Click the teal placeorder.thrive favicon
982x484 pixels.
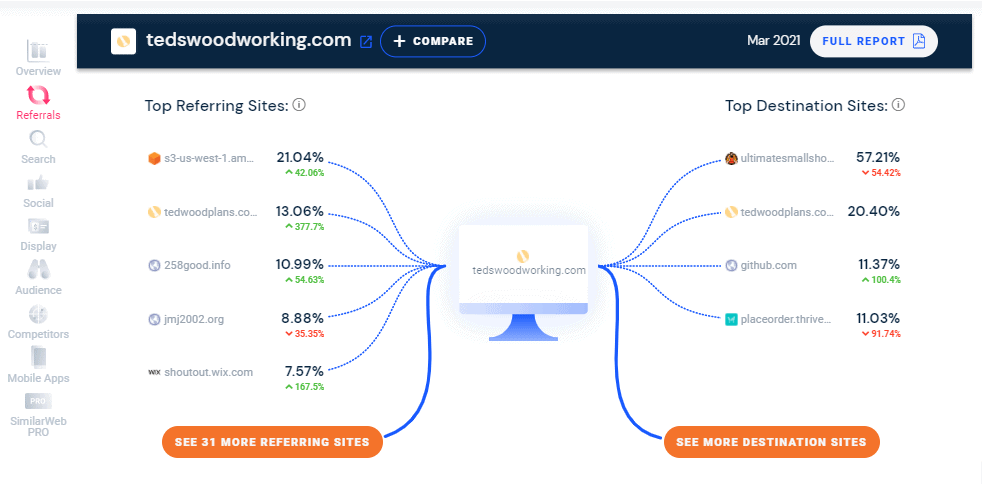point(731,319)
